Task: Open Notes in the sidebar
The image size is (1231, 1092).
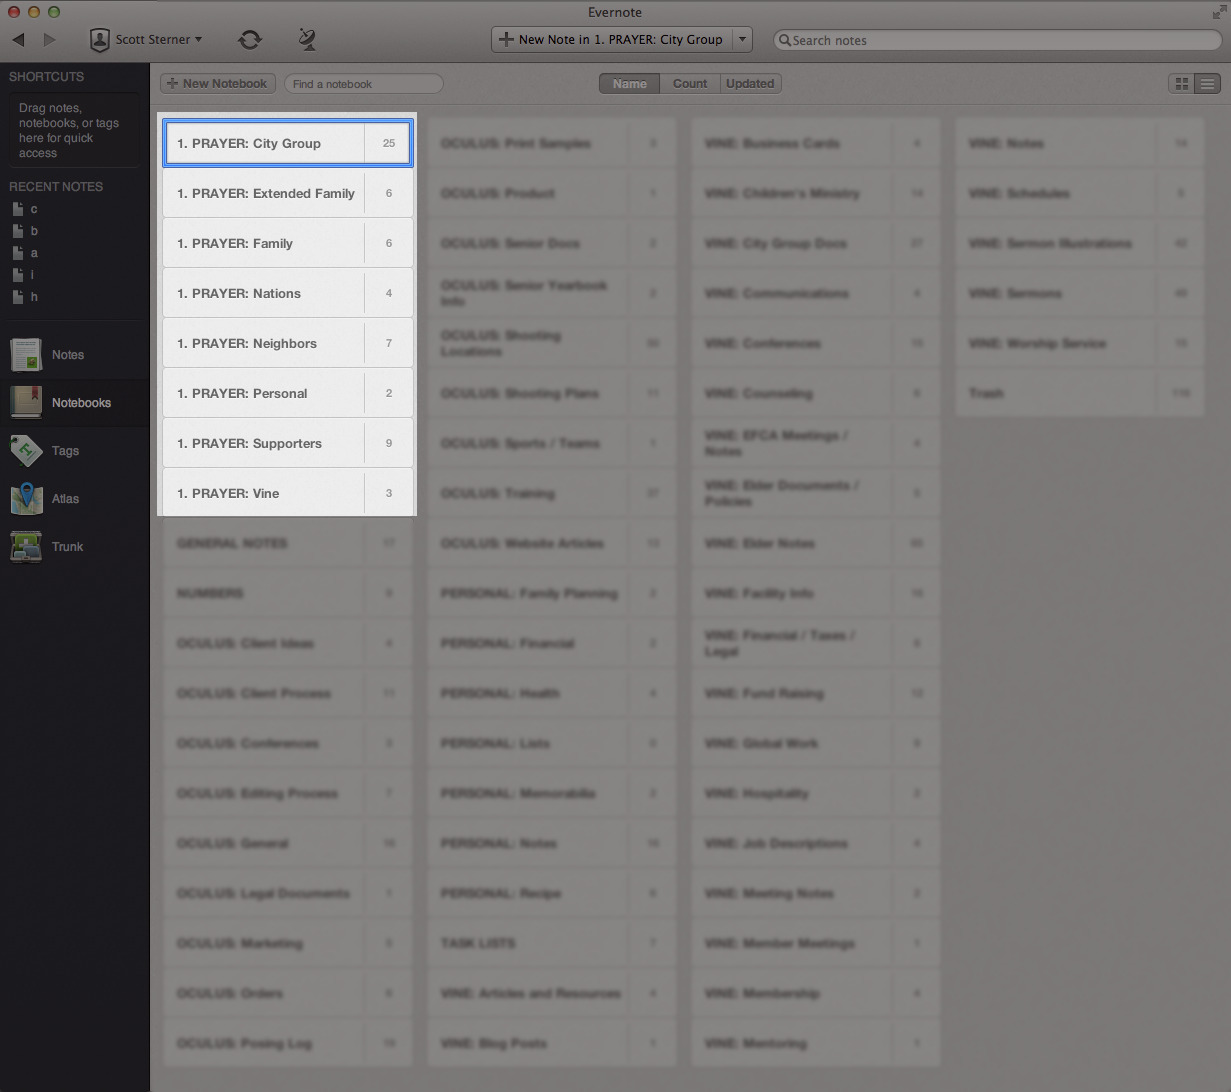Action: [75, 355]
